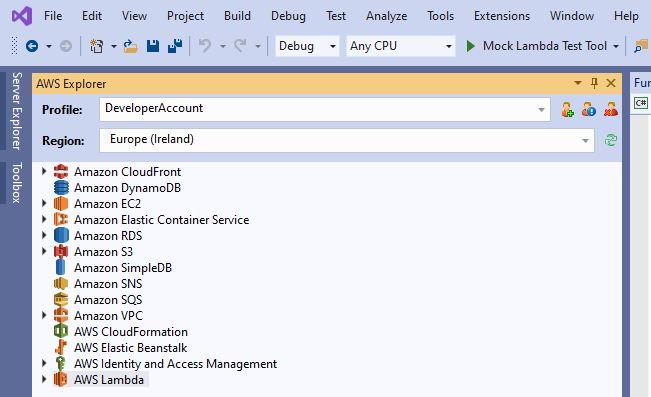651x397 pixels.
Task: Edit the selected AWS profile
Action: [x=589, y=110]
